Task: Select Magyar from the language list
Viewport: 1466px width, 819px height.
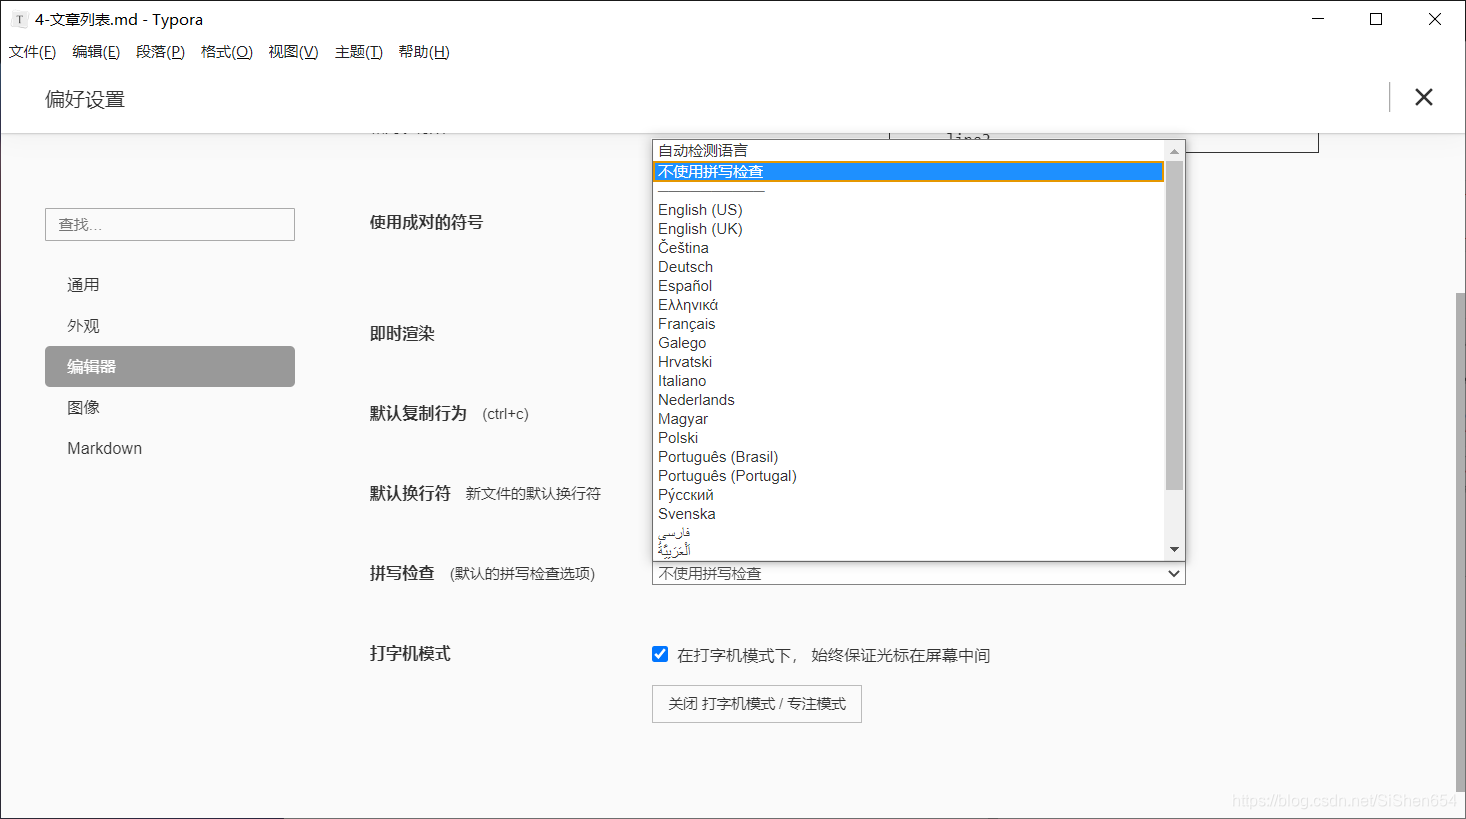Action: coord(909,419)
